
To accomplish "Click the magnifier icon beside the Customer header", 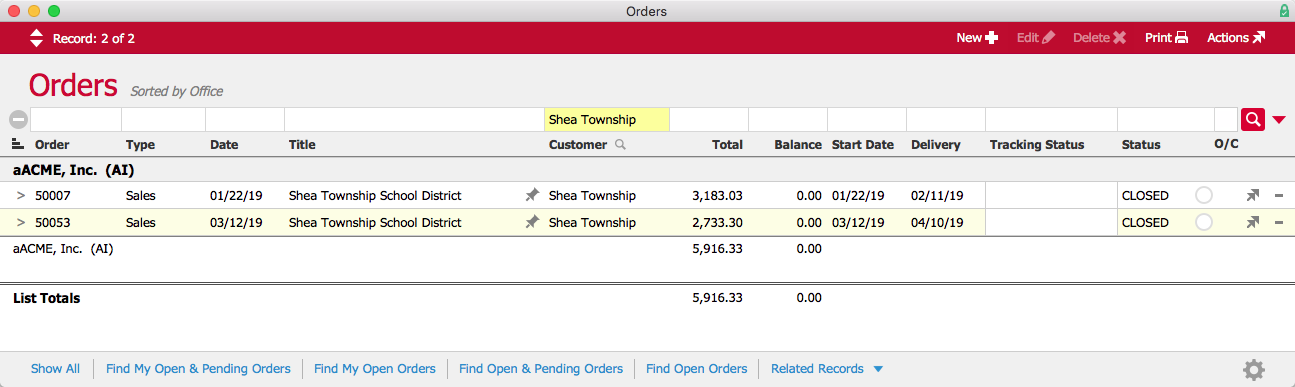I will click(x=620, y=145).
